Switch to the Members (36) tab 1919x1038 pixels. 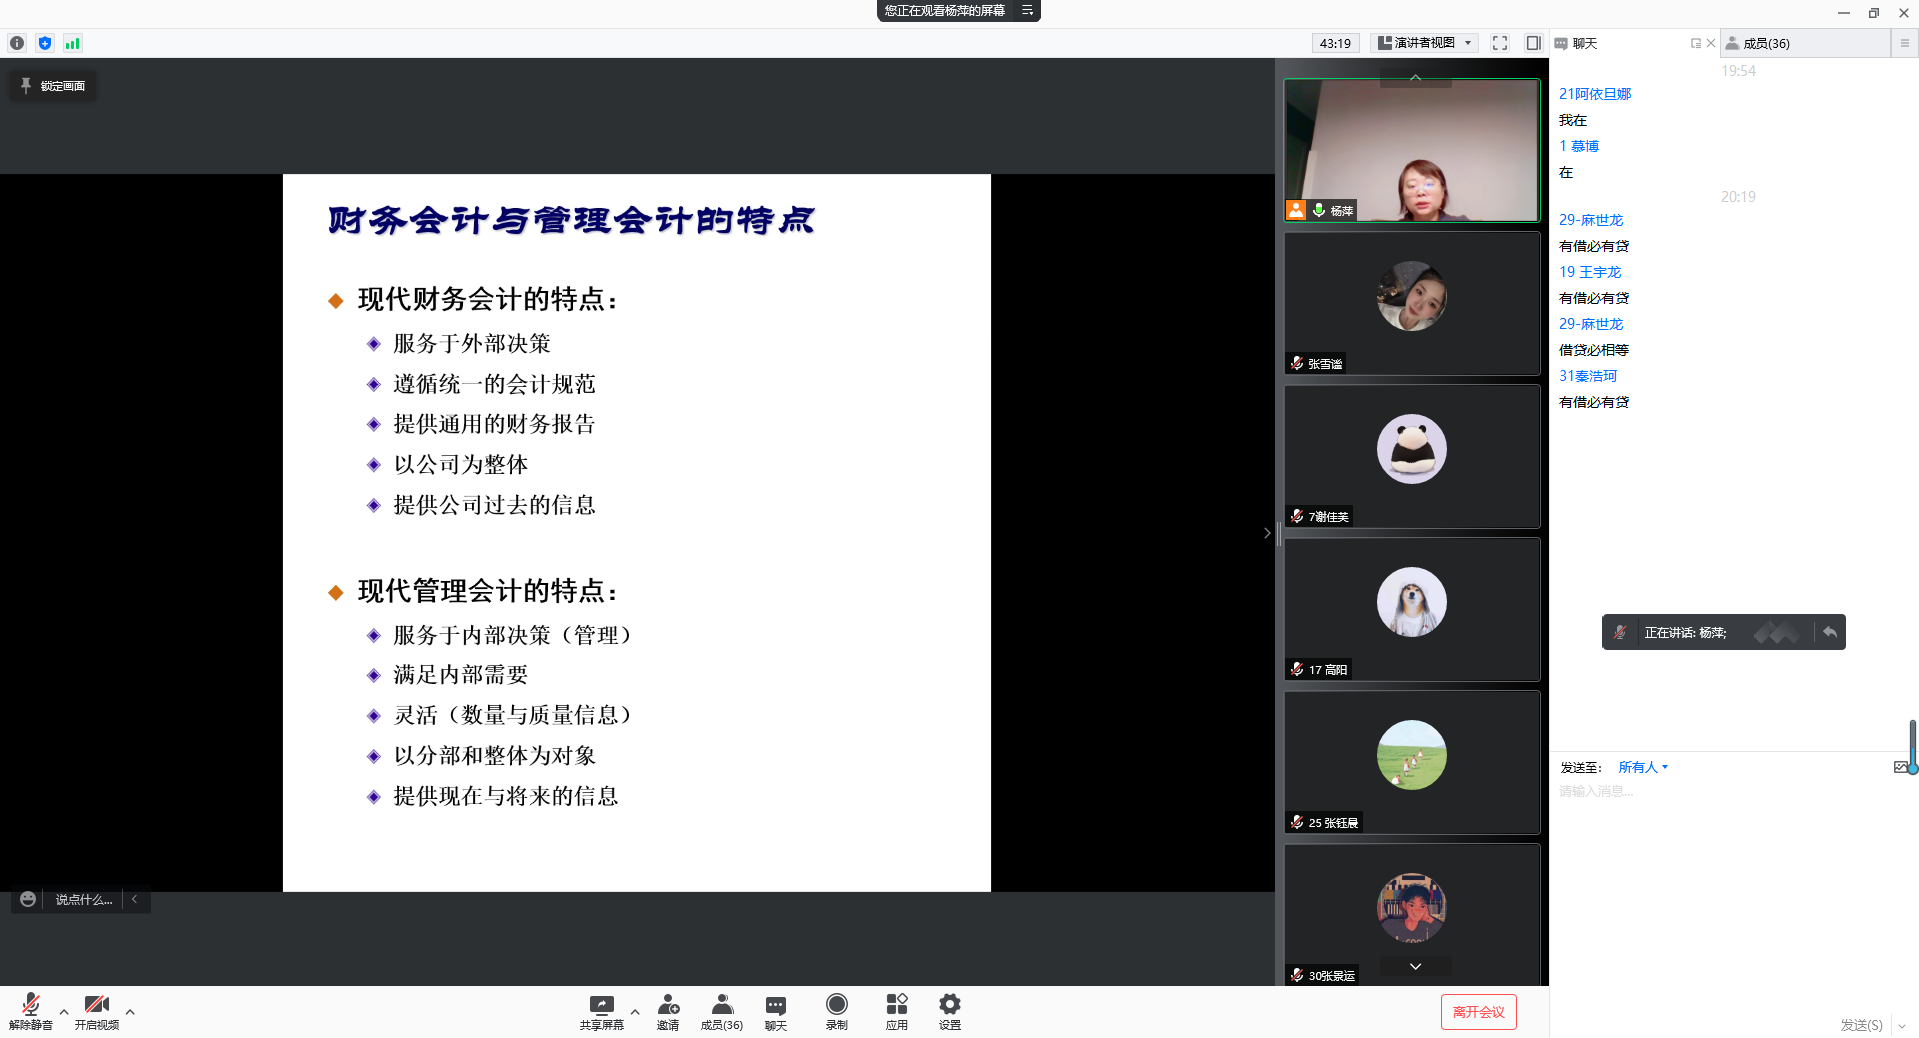pyautogui.click(x=1765, y=43)
